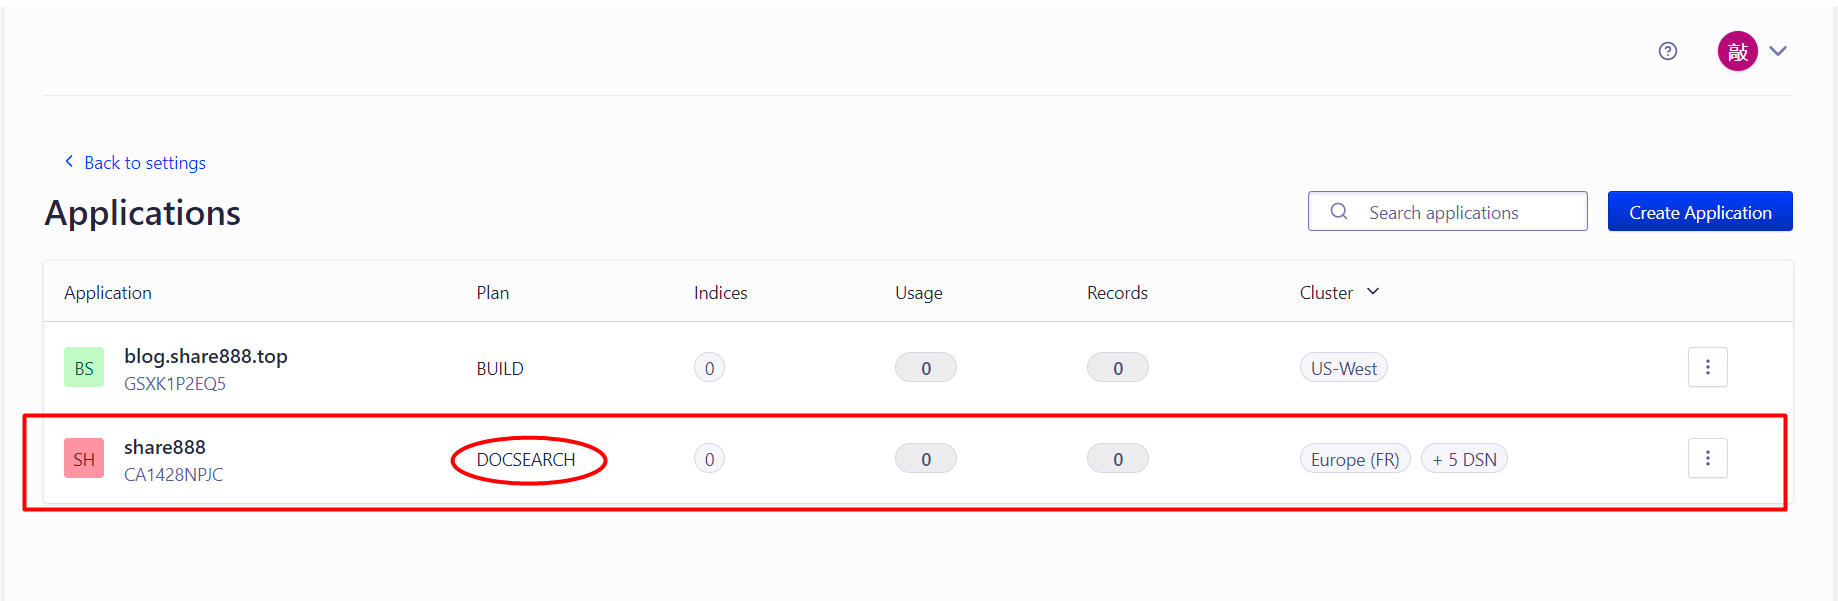Click the back arrow beside Back to settings
1838x601 pixels.
(69, 161)
